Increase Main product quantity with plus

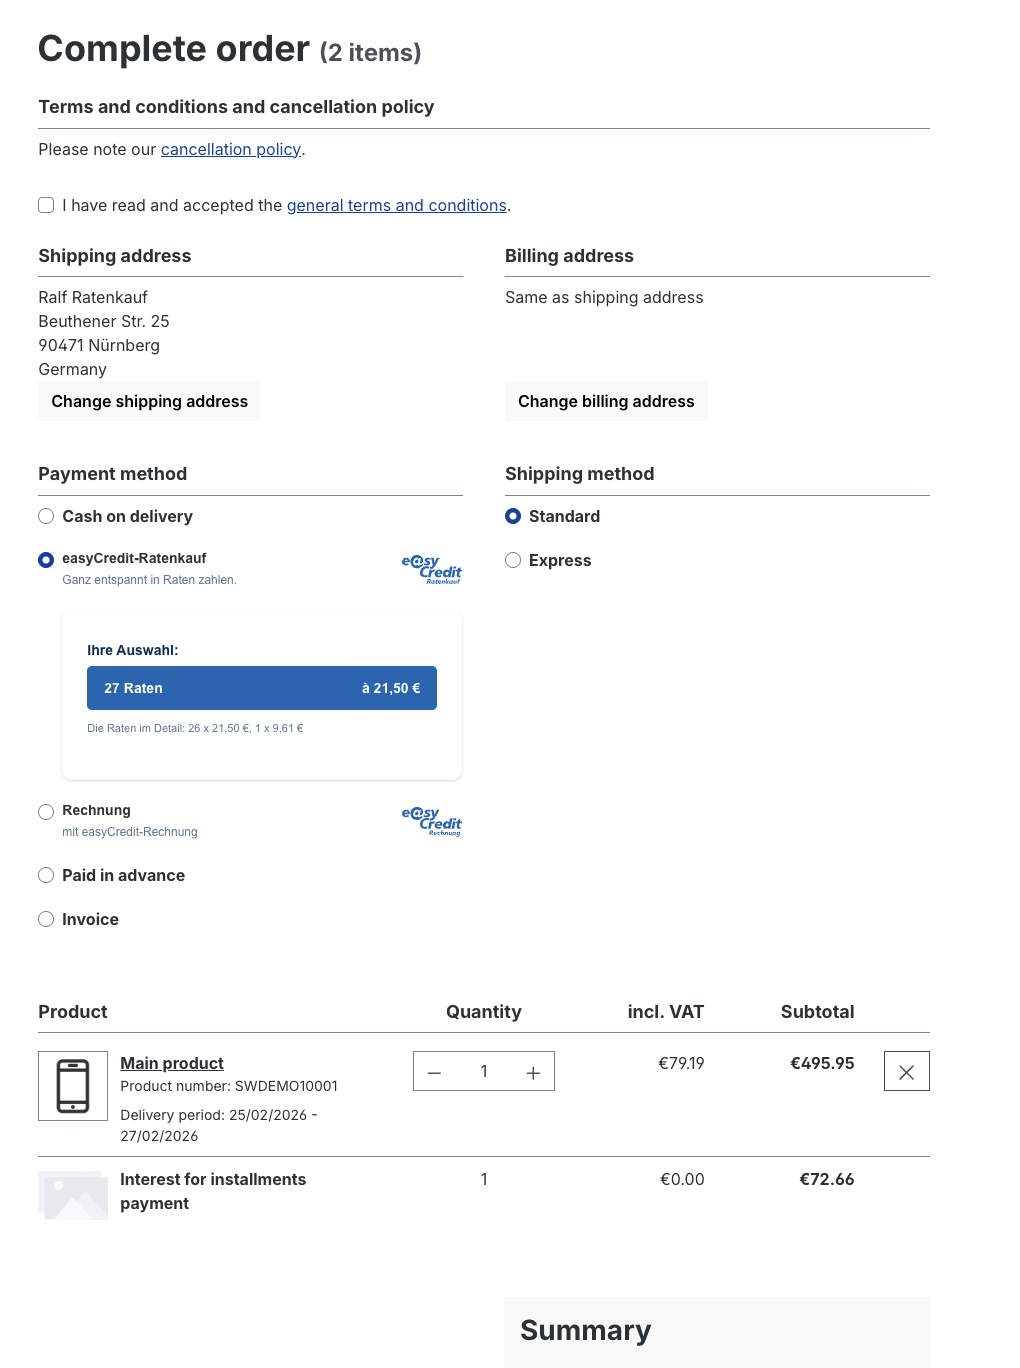pos(533,1072)
